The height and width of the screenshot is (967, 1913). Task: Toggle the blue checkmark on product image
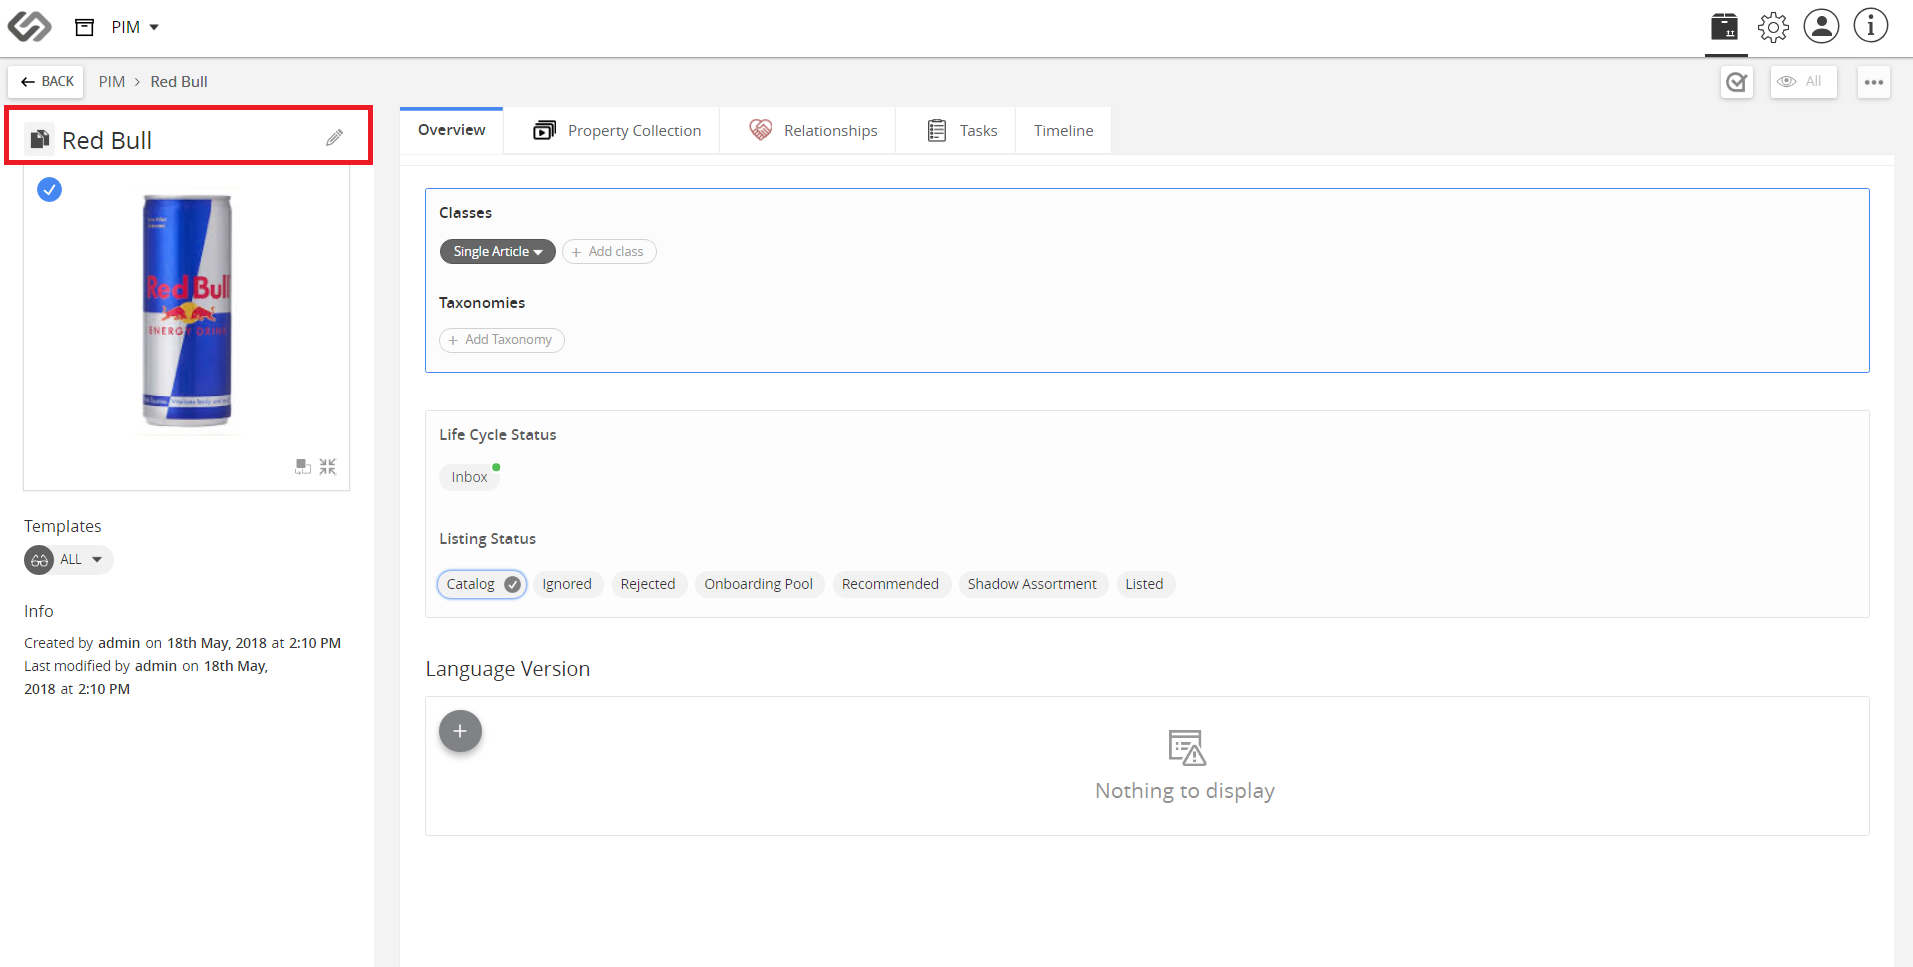[49, 189]
